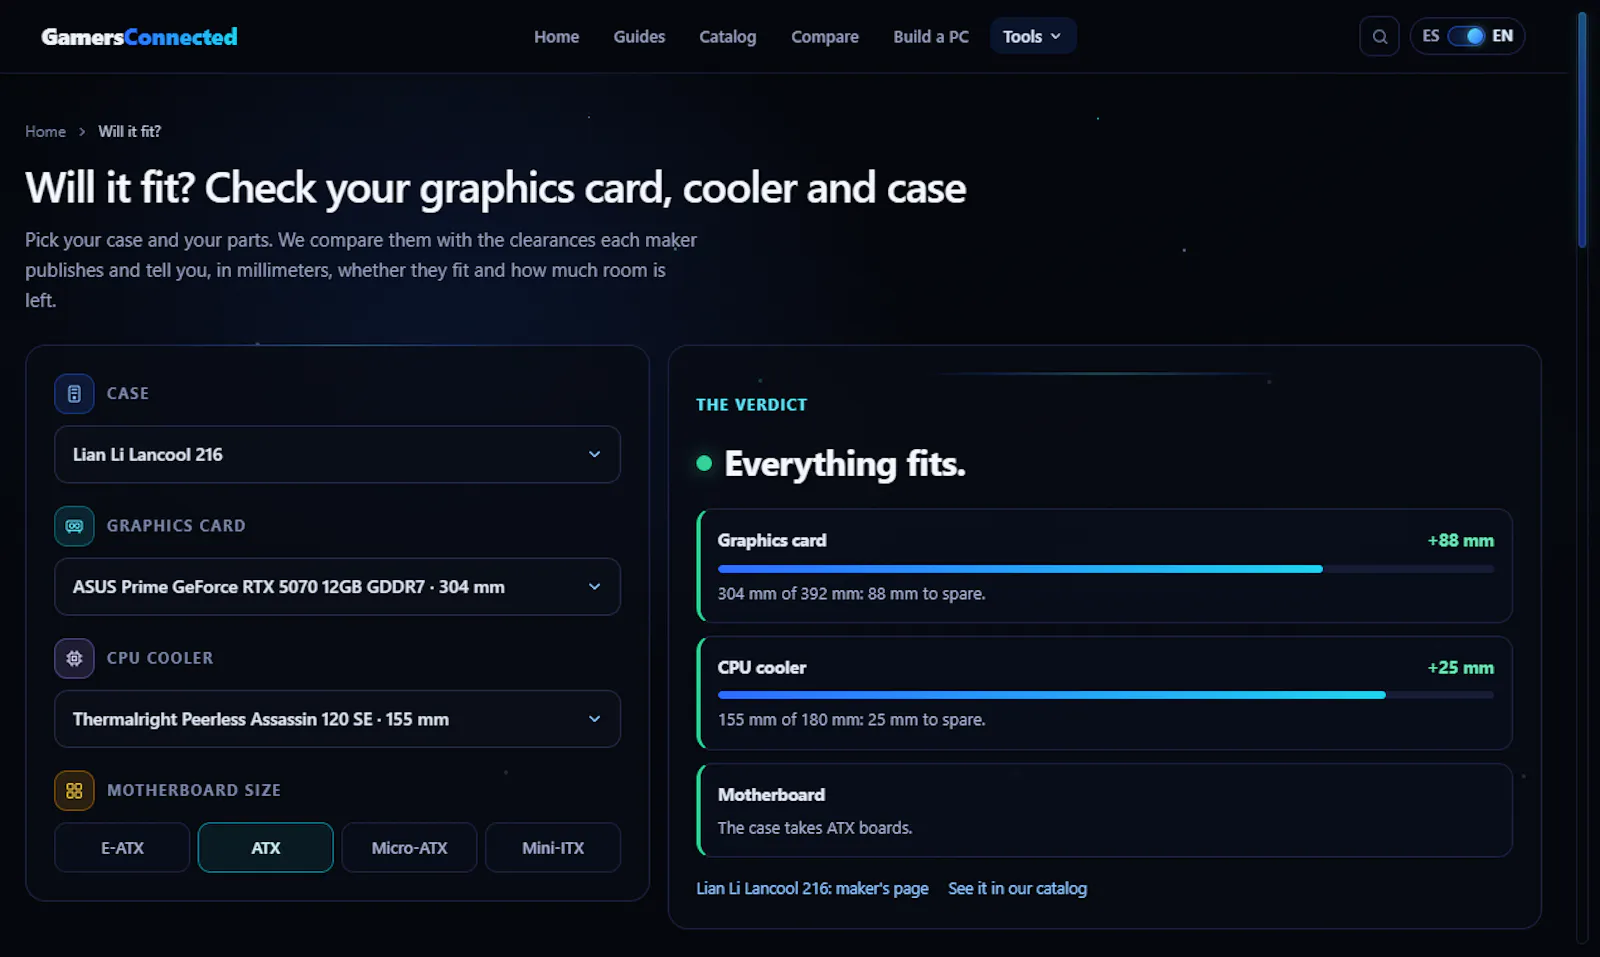Open the ASUS Prime RTX 5070 dropdown
This screenshot has width=1600, height=957.
click(337, 587)
